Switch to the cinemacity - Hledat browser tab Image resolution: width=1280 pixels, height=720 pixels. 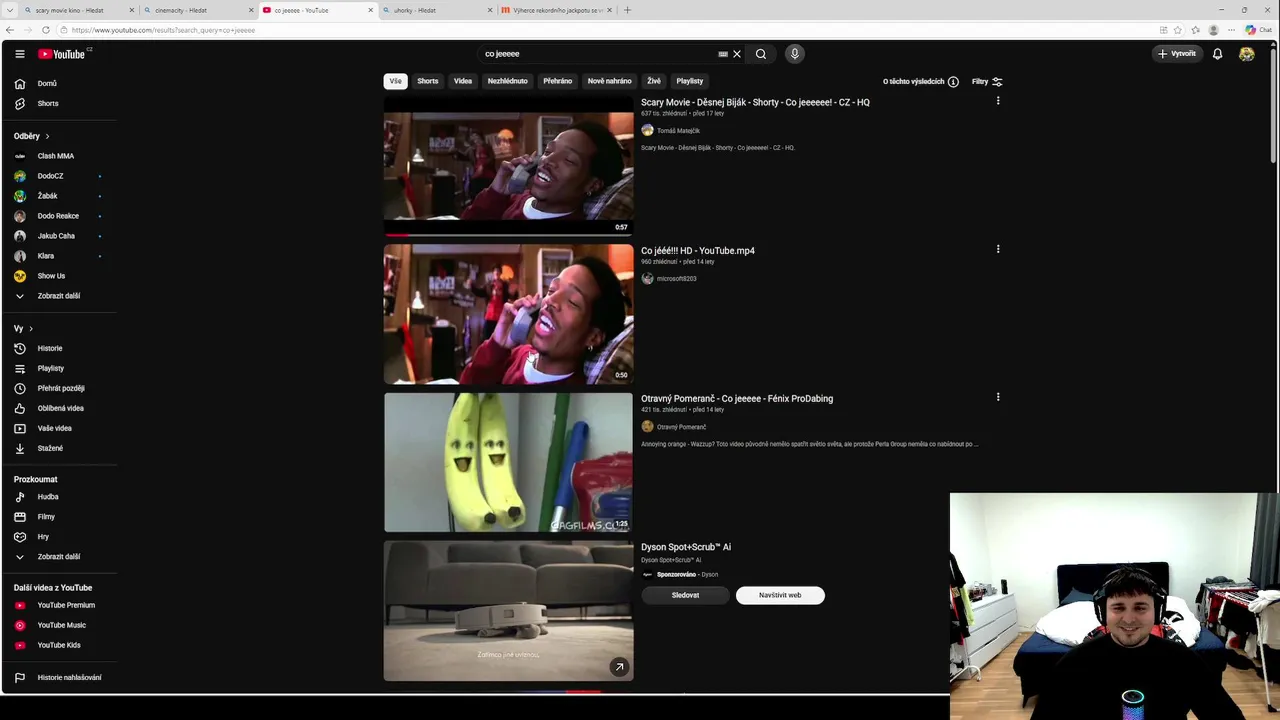point(196,10)
